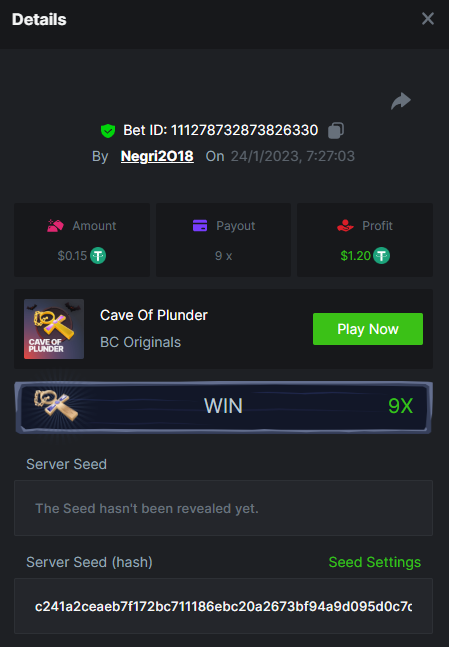
Task: Click the green 9X multiplier
Action: point(400,406)
